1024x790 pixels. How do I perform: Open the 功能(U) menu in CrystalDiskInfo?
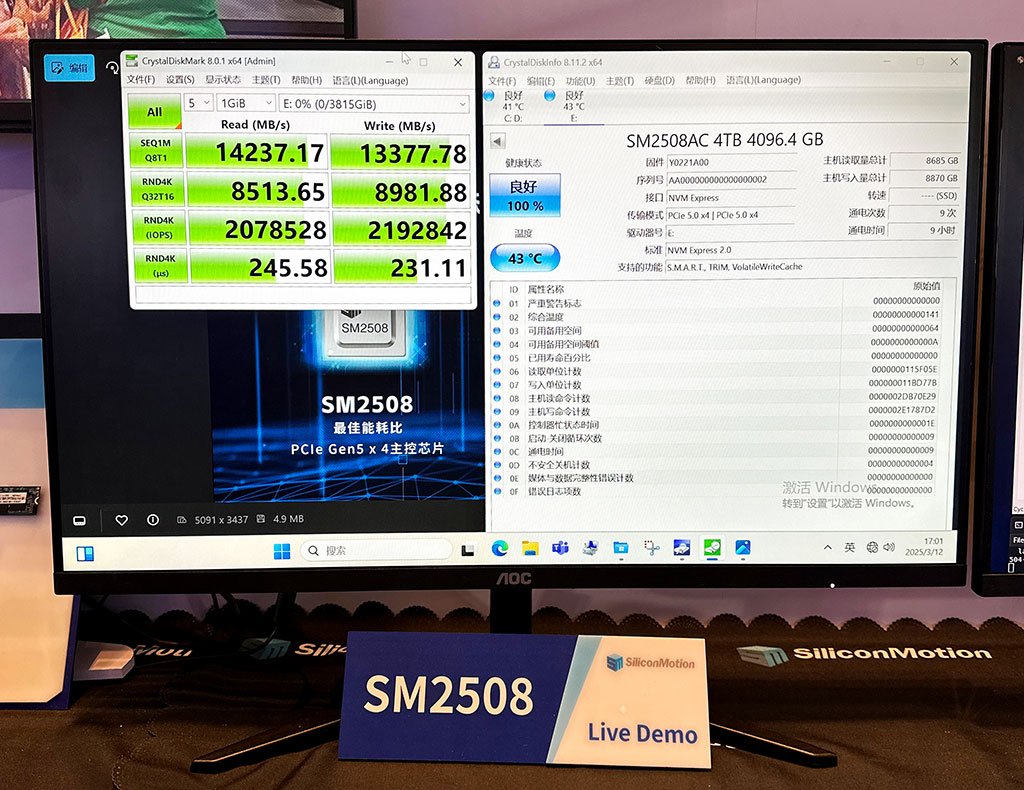582,80
